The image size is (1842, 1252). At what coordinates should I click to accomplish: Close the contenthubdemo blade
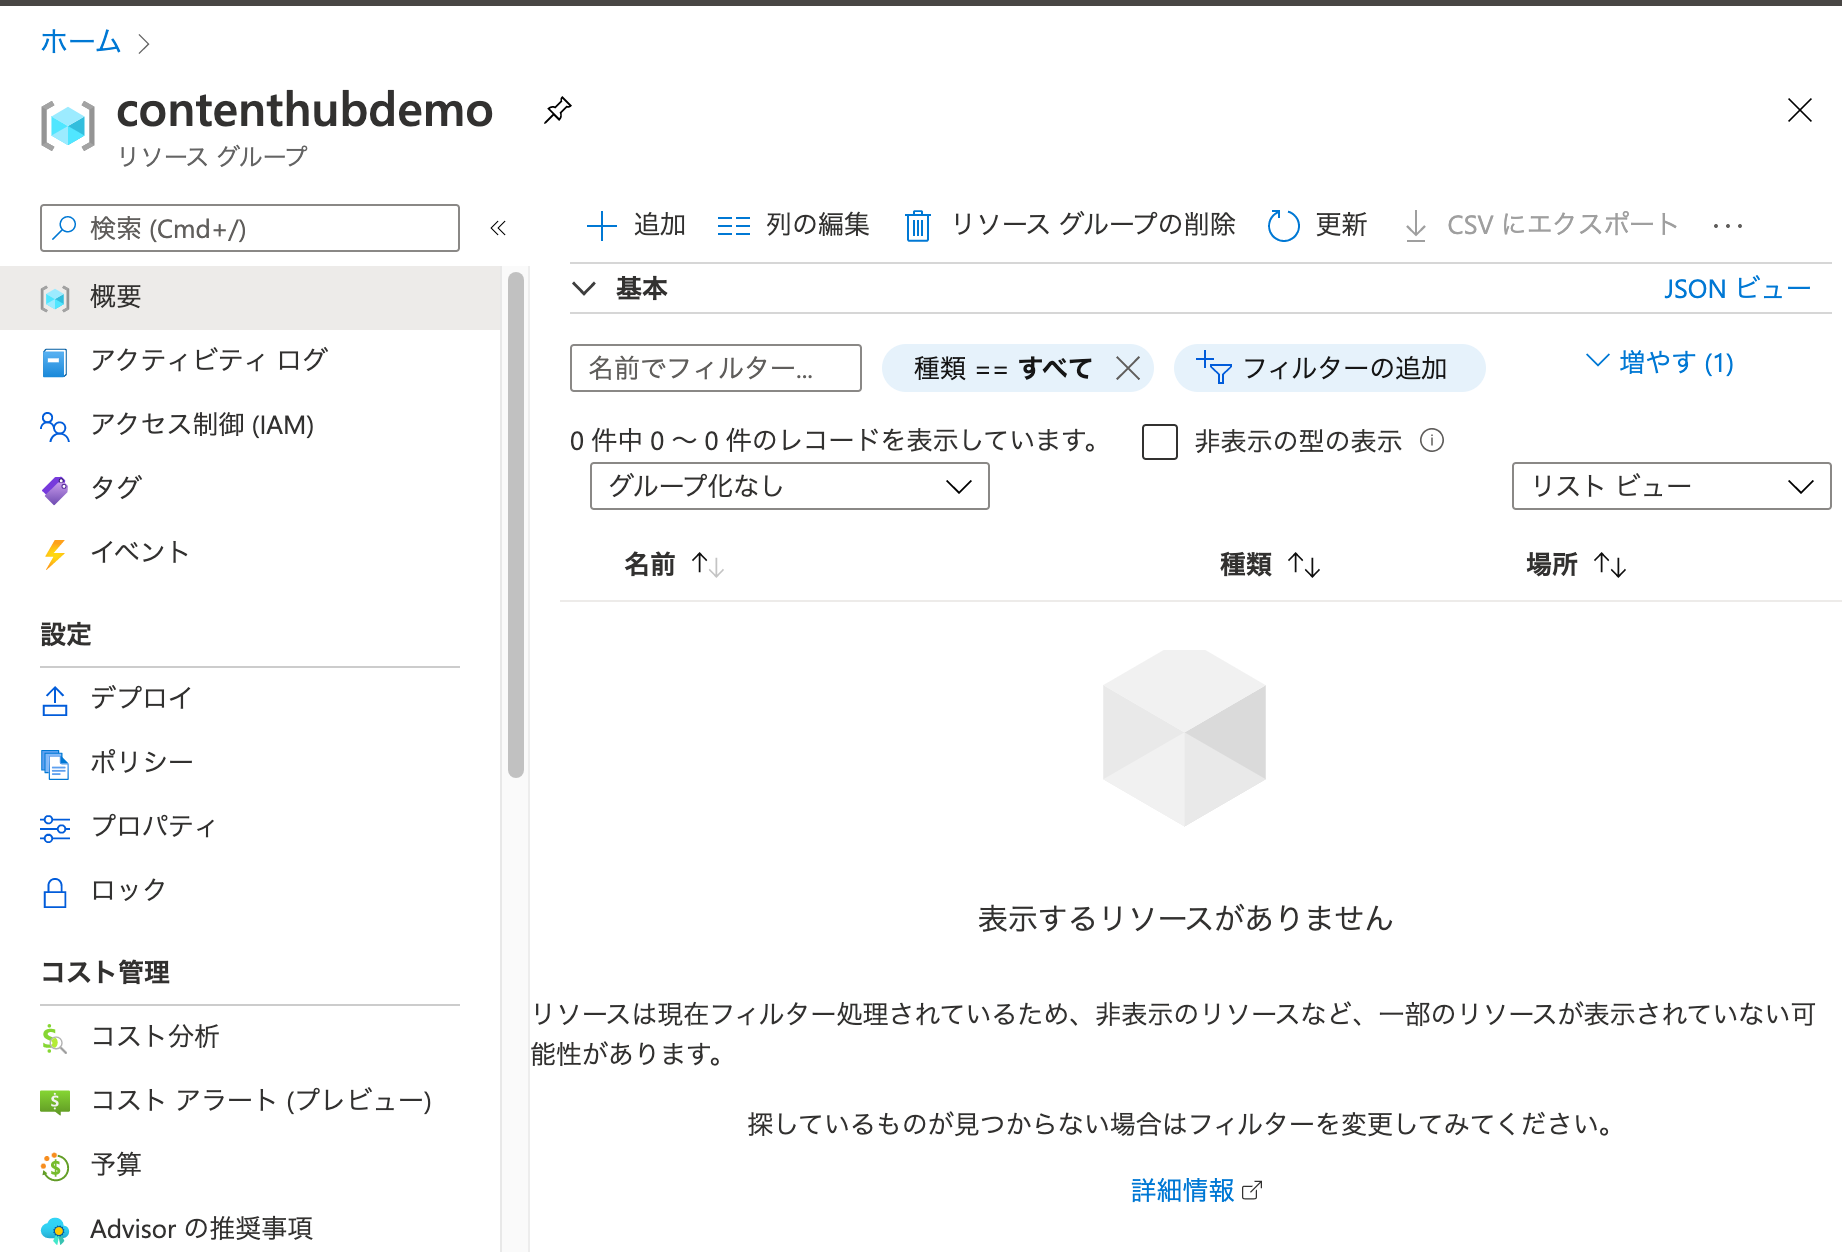1799,110
